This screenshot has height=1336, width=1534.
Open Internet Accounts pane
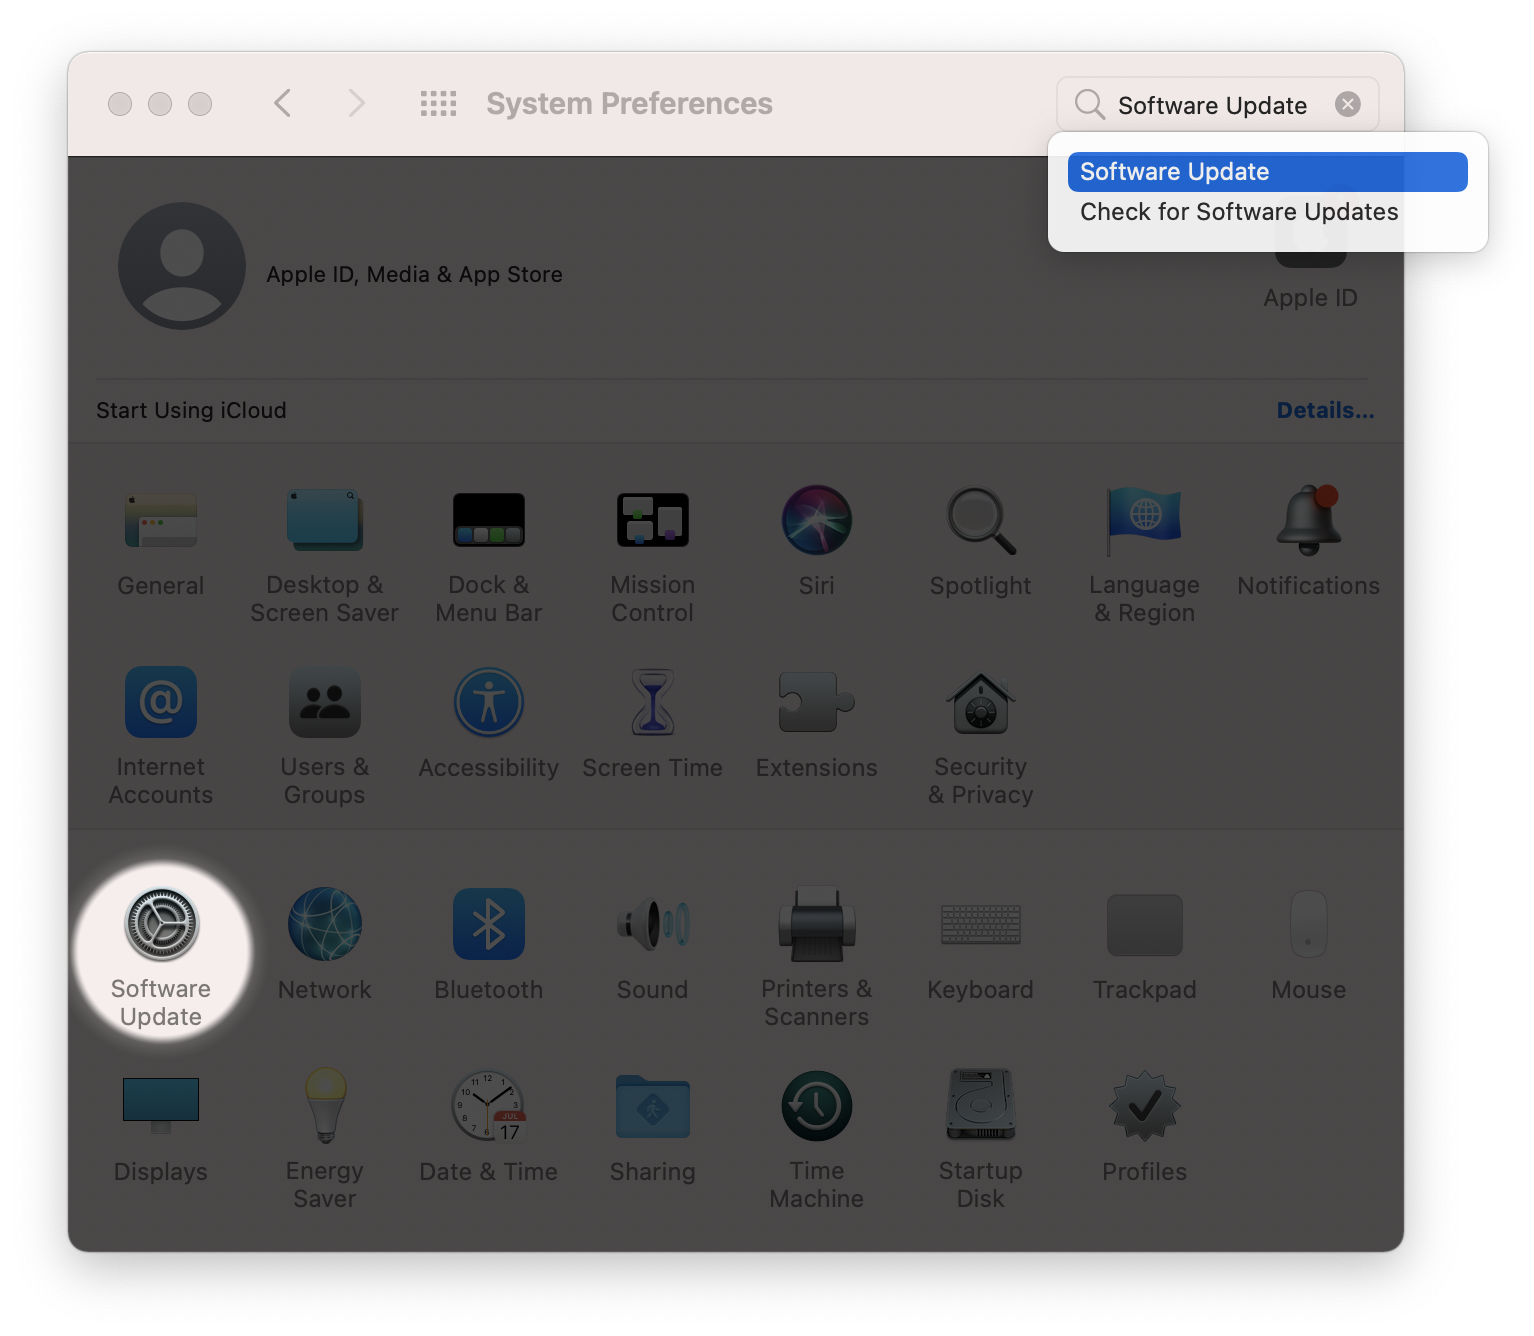(160, 738)
